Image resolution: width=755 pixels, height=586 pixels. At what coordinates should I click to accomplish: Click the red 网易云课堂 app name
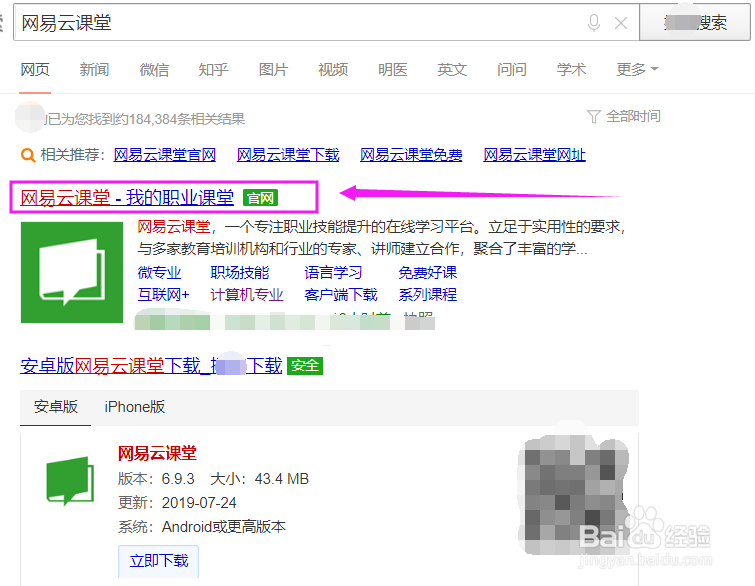tap(157, 454)
